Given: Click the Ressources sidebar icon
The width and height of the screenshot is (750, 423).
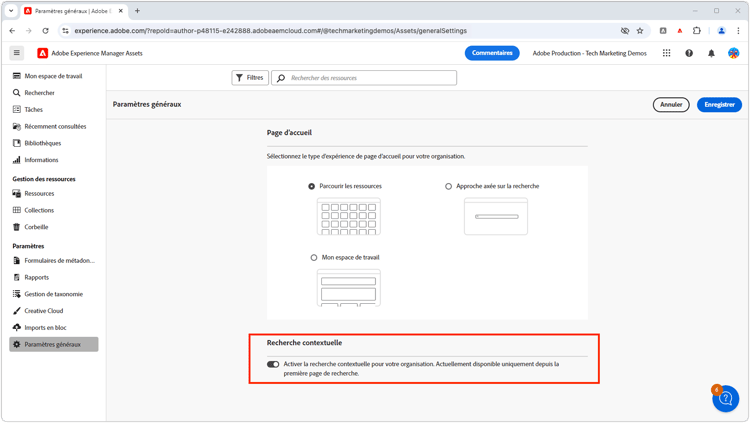Looking at the screenshot, I should (17, 193).
